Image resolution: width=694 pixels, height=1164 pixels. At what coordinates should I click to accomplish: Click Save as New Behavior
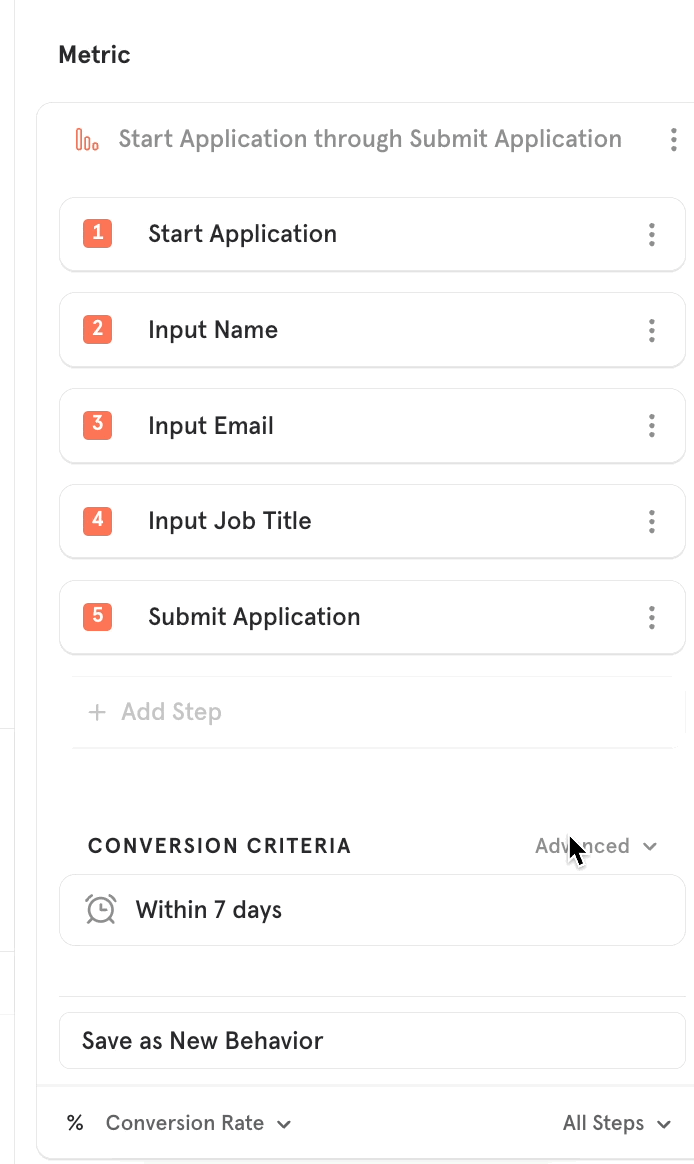pos(201,1040)
